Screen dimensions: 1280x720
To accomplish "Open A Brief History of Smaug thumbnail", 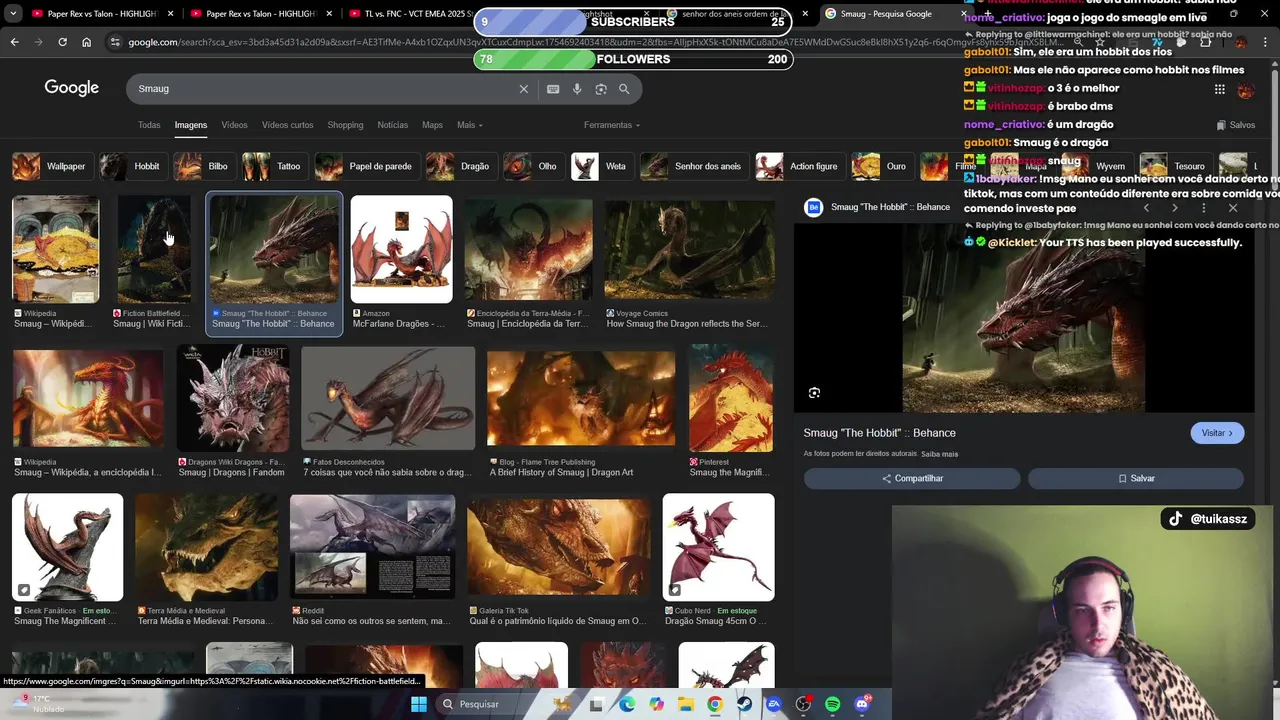I will click(x=580, y=398).
